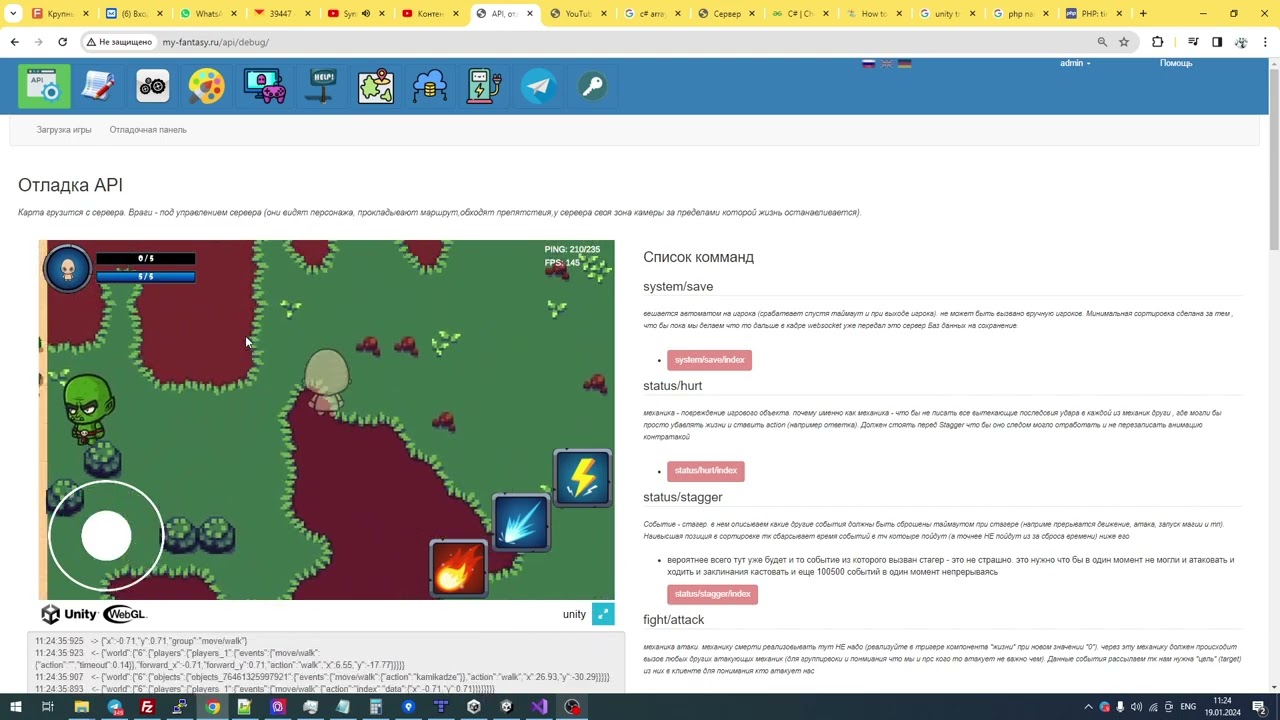Viewport: 1280px width, 720px height.
Task: Cast the lightning bolt skill in game
Action: (x=582, y=478)
